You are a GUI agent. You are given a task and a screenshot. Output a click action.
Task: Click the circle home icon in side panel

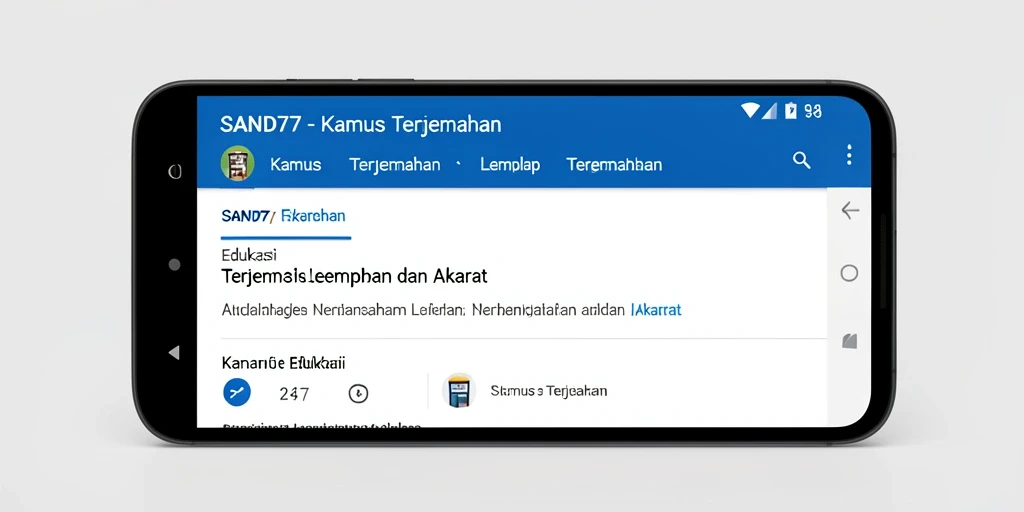click(849, 273)
